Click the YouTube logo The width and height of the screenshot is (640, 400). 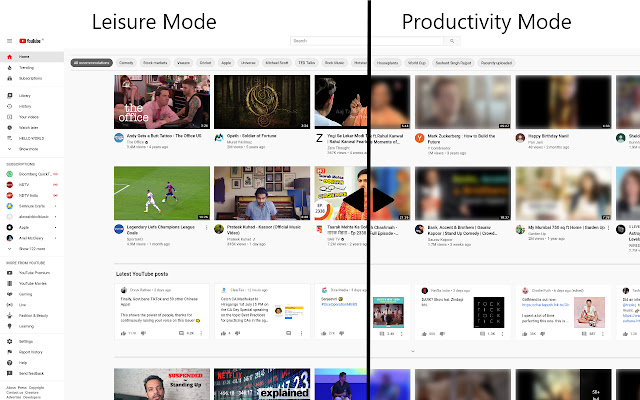click(31, 41)
